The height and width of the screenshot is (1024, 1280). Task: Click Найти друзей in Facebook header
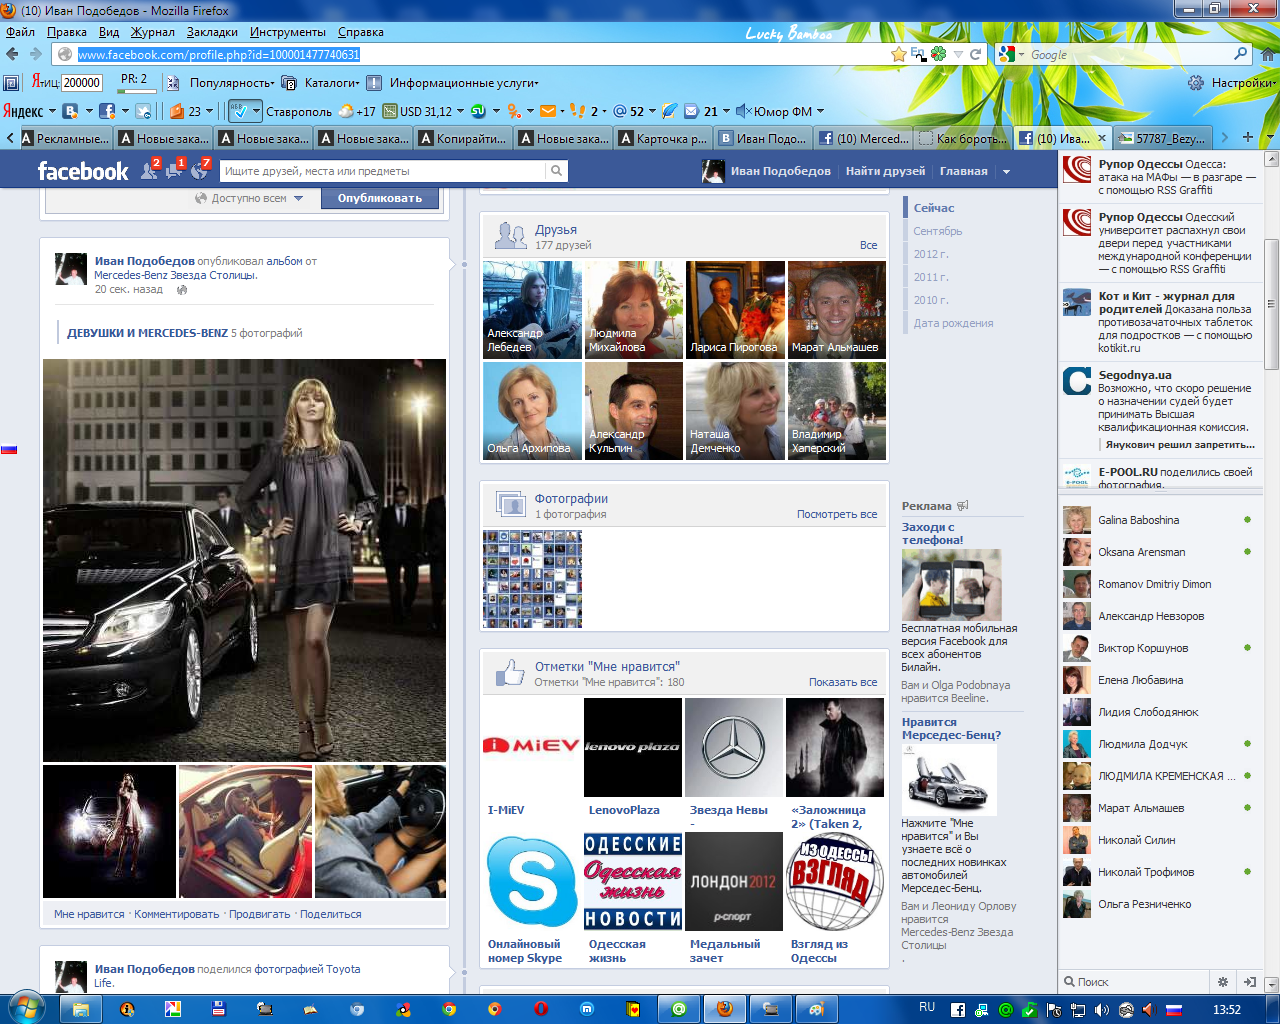(885, 171)
